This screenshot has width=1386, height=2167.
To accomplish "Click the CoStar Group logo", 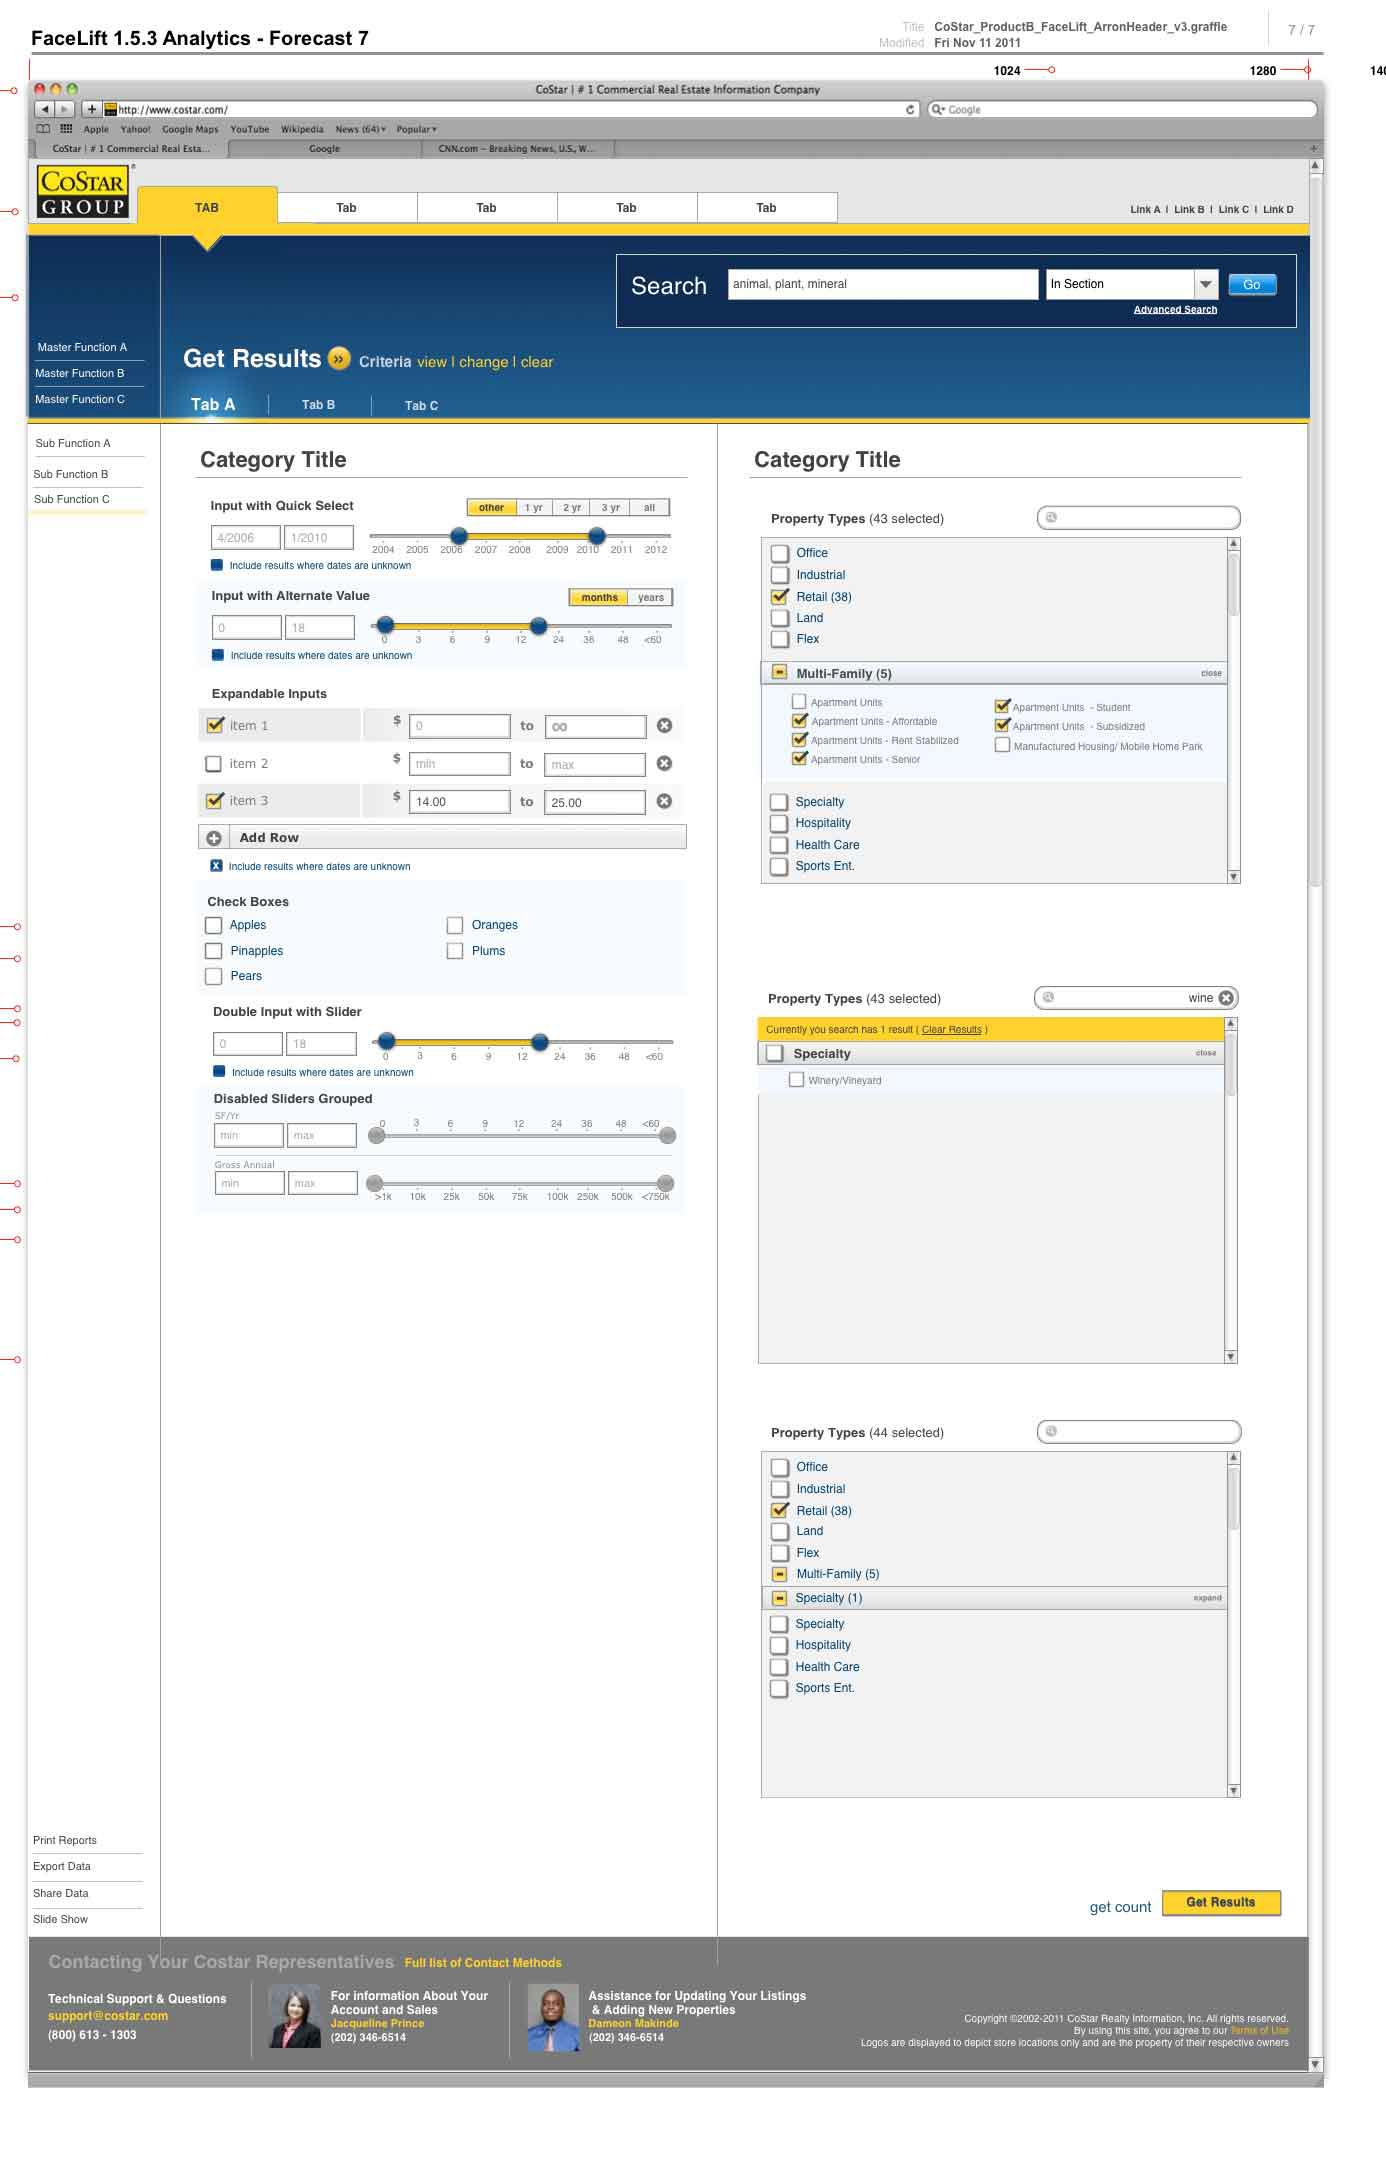I will 82,192.
